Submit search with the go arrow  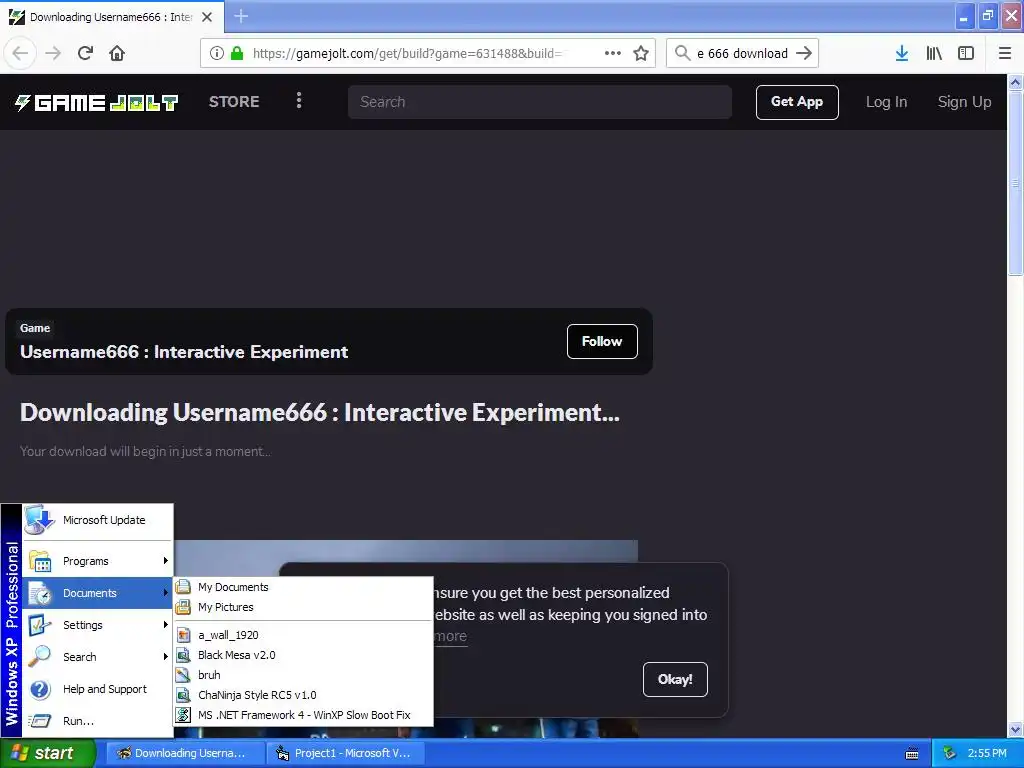(804, 53)
